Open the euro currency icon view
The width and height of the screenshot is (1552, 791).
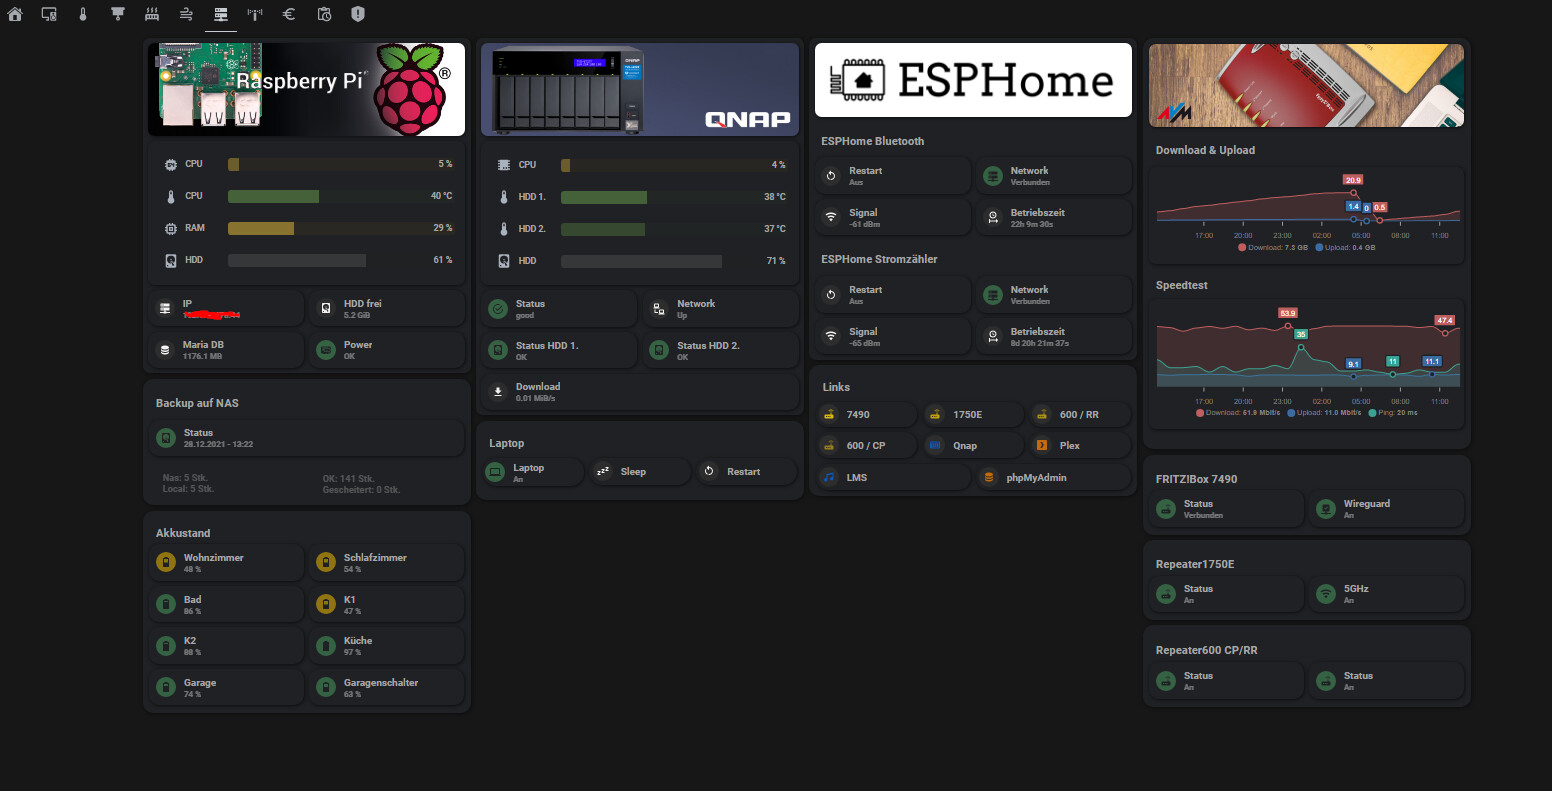[x=289, y=14]
